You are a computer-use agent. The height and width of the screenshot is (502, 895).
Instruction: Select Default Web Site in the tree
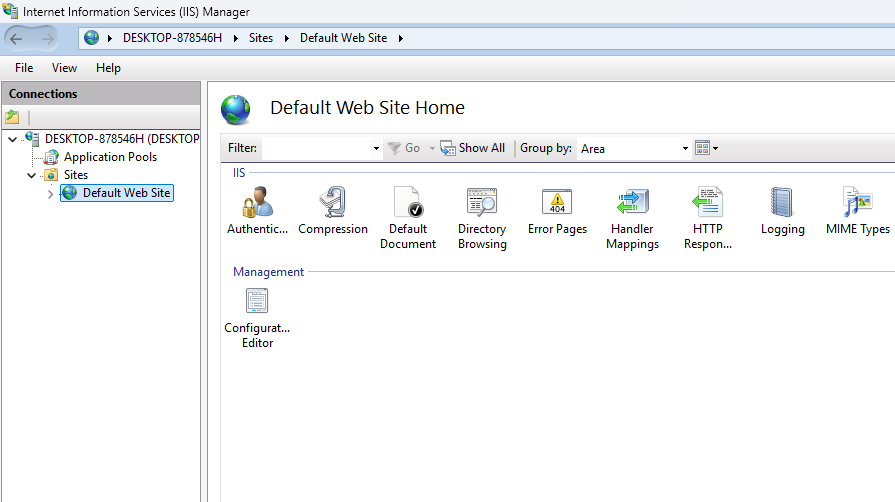click(126, 193)
